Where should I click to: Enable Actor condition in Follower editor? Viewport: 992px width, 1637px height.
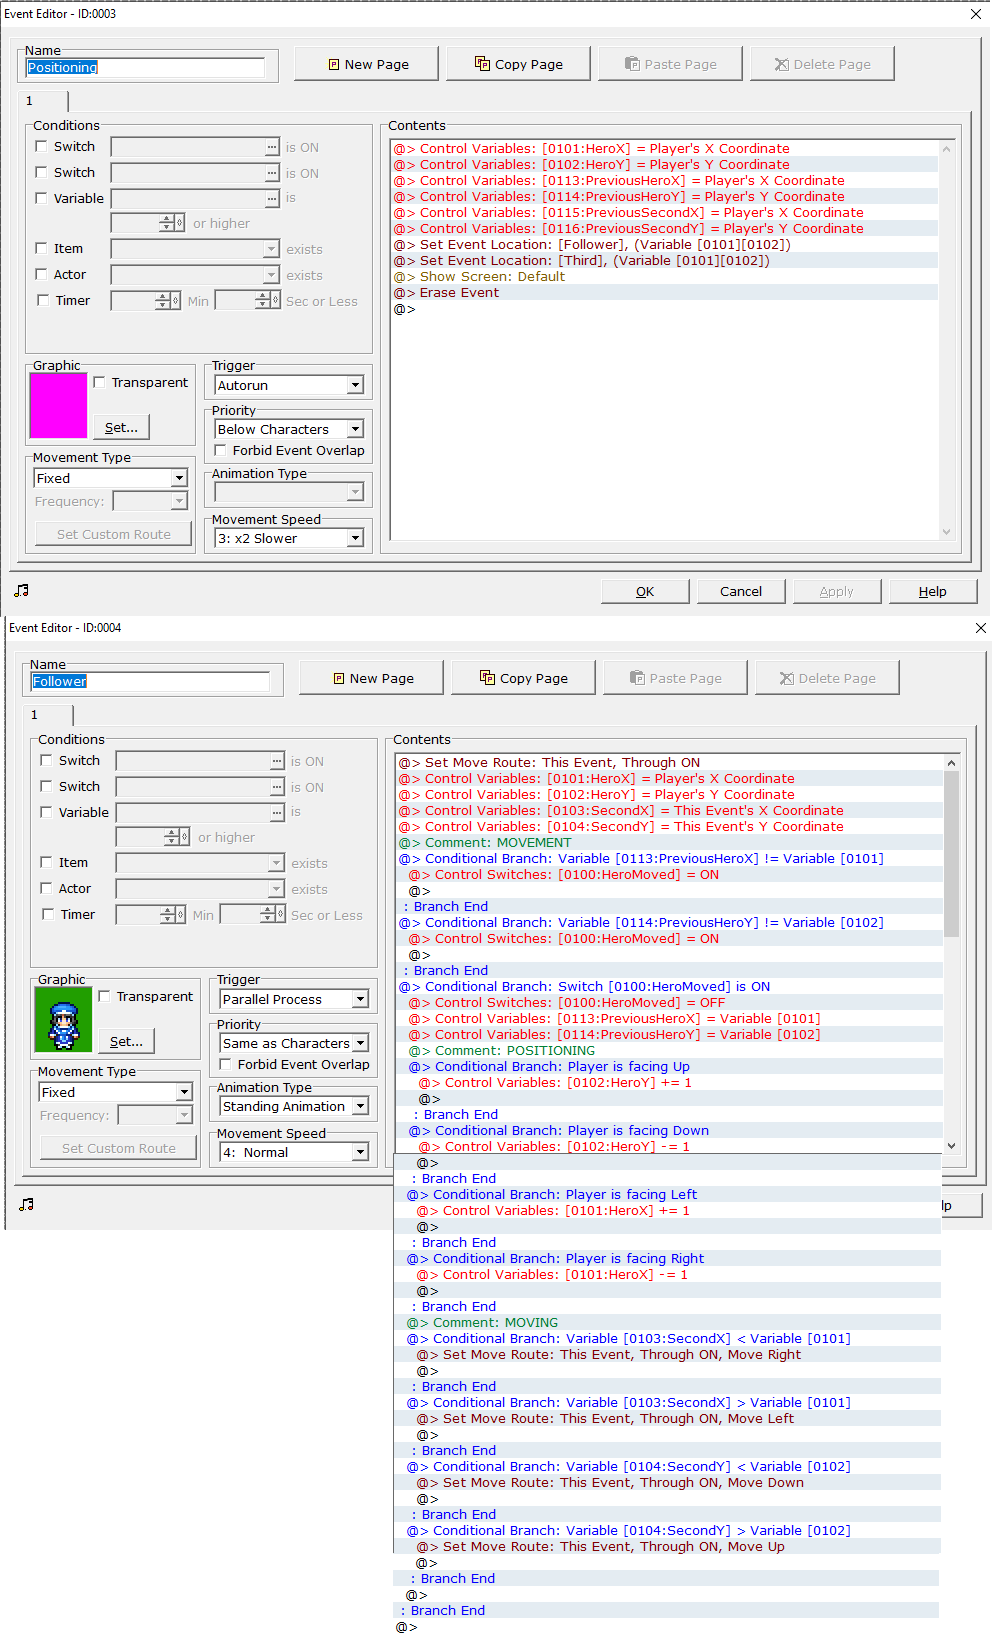coord(47,888)
